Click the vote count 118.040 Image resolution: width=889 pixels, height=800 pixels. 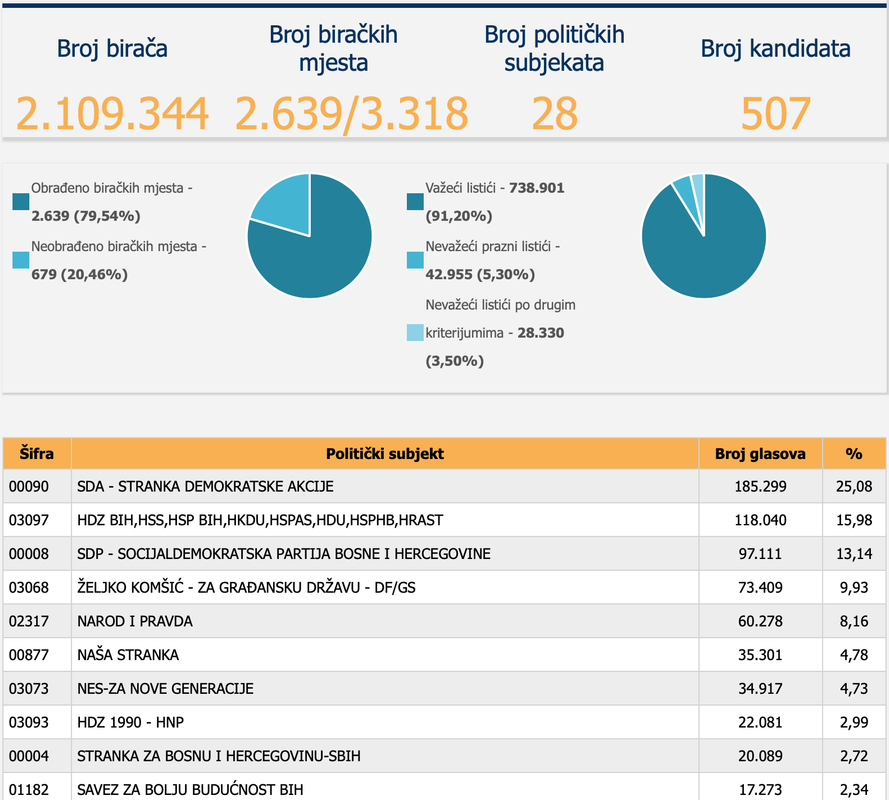[760, 520]
